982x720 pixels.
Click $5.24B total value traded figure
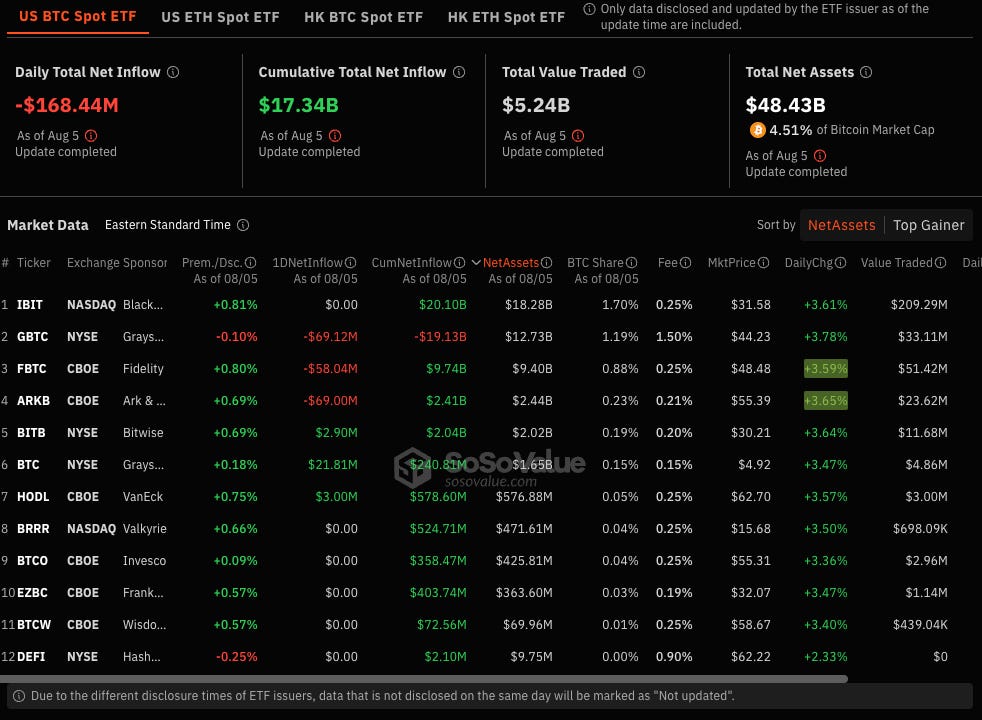pos(536,105)
